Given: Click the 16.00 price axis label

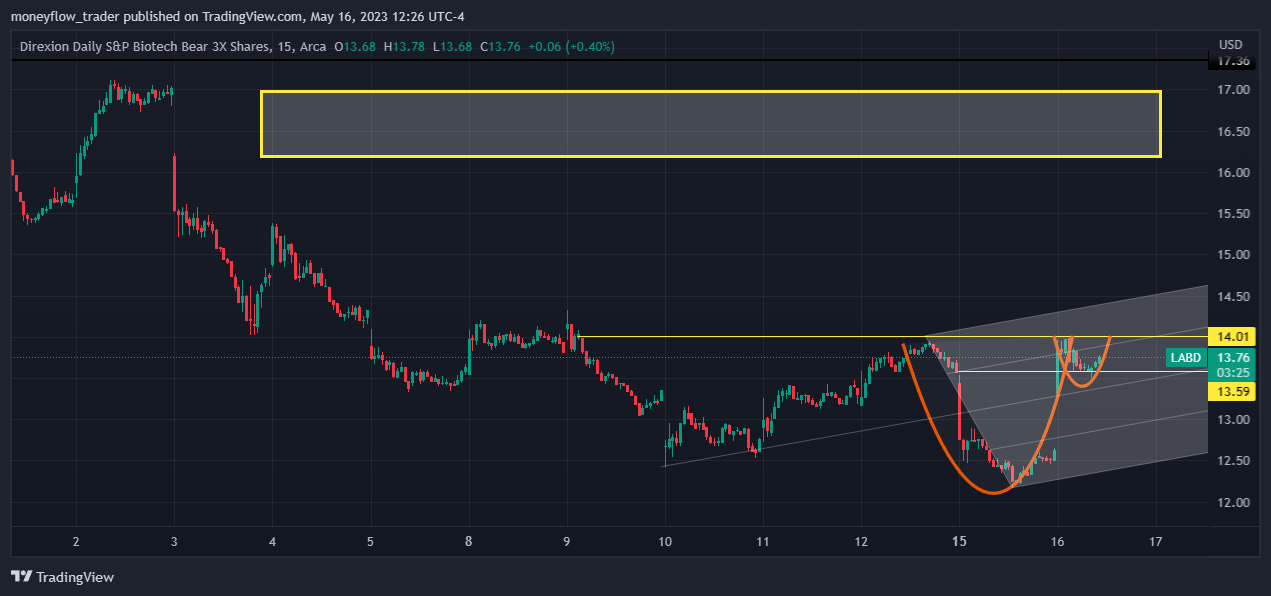Looking at the screenshot, I should [1235, 172].
